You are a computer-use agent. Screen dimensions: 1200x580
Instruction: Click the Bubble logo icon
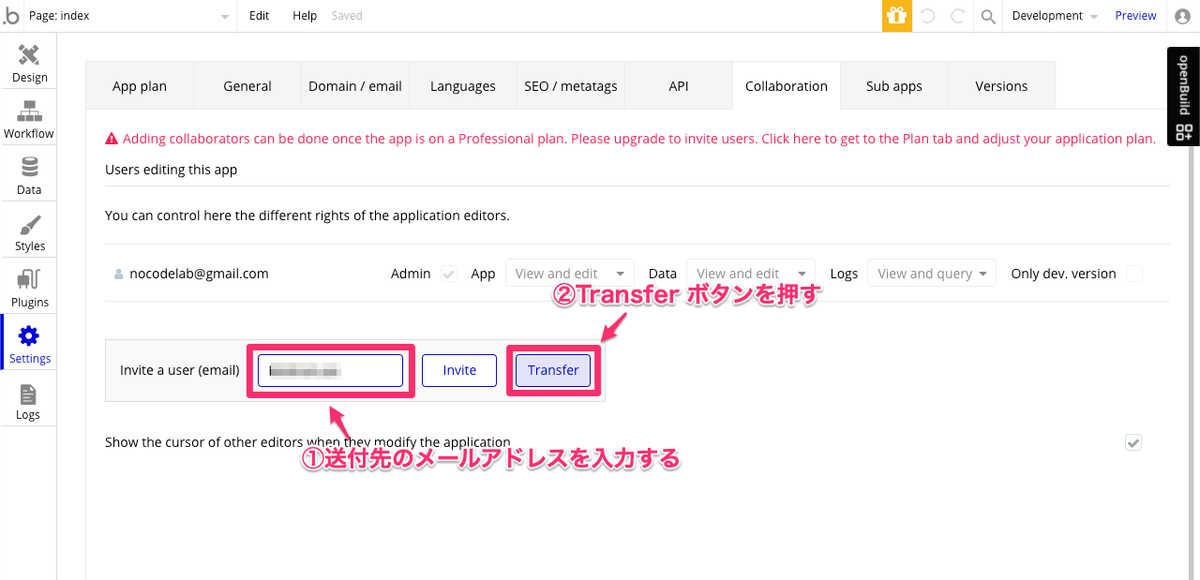click(x=11, y=16)
